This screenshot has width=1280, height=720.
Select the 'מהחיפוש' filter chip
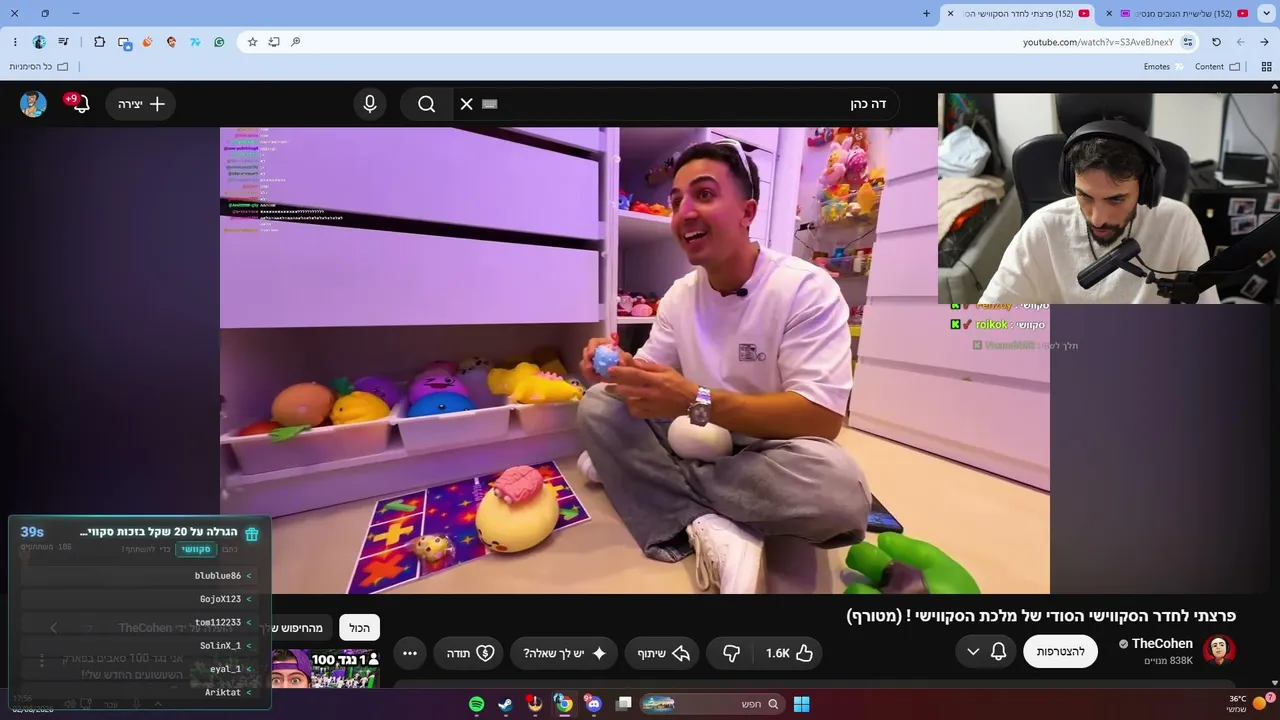tap(301, 628)
